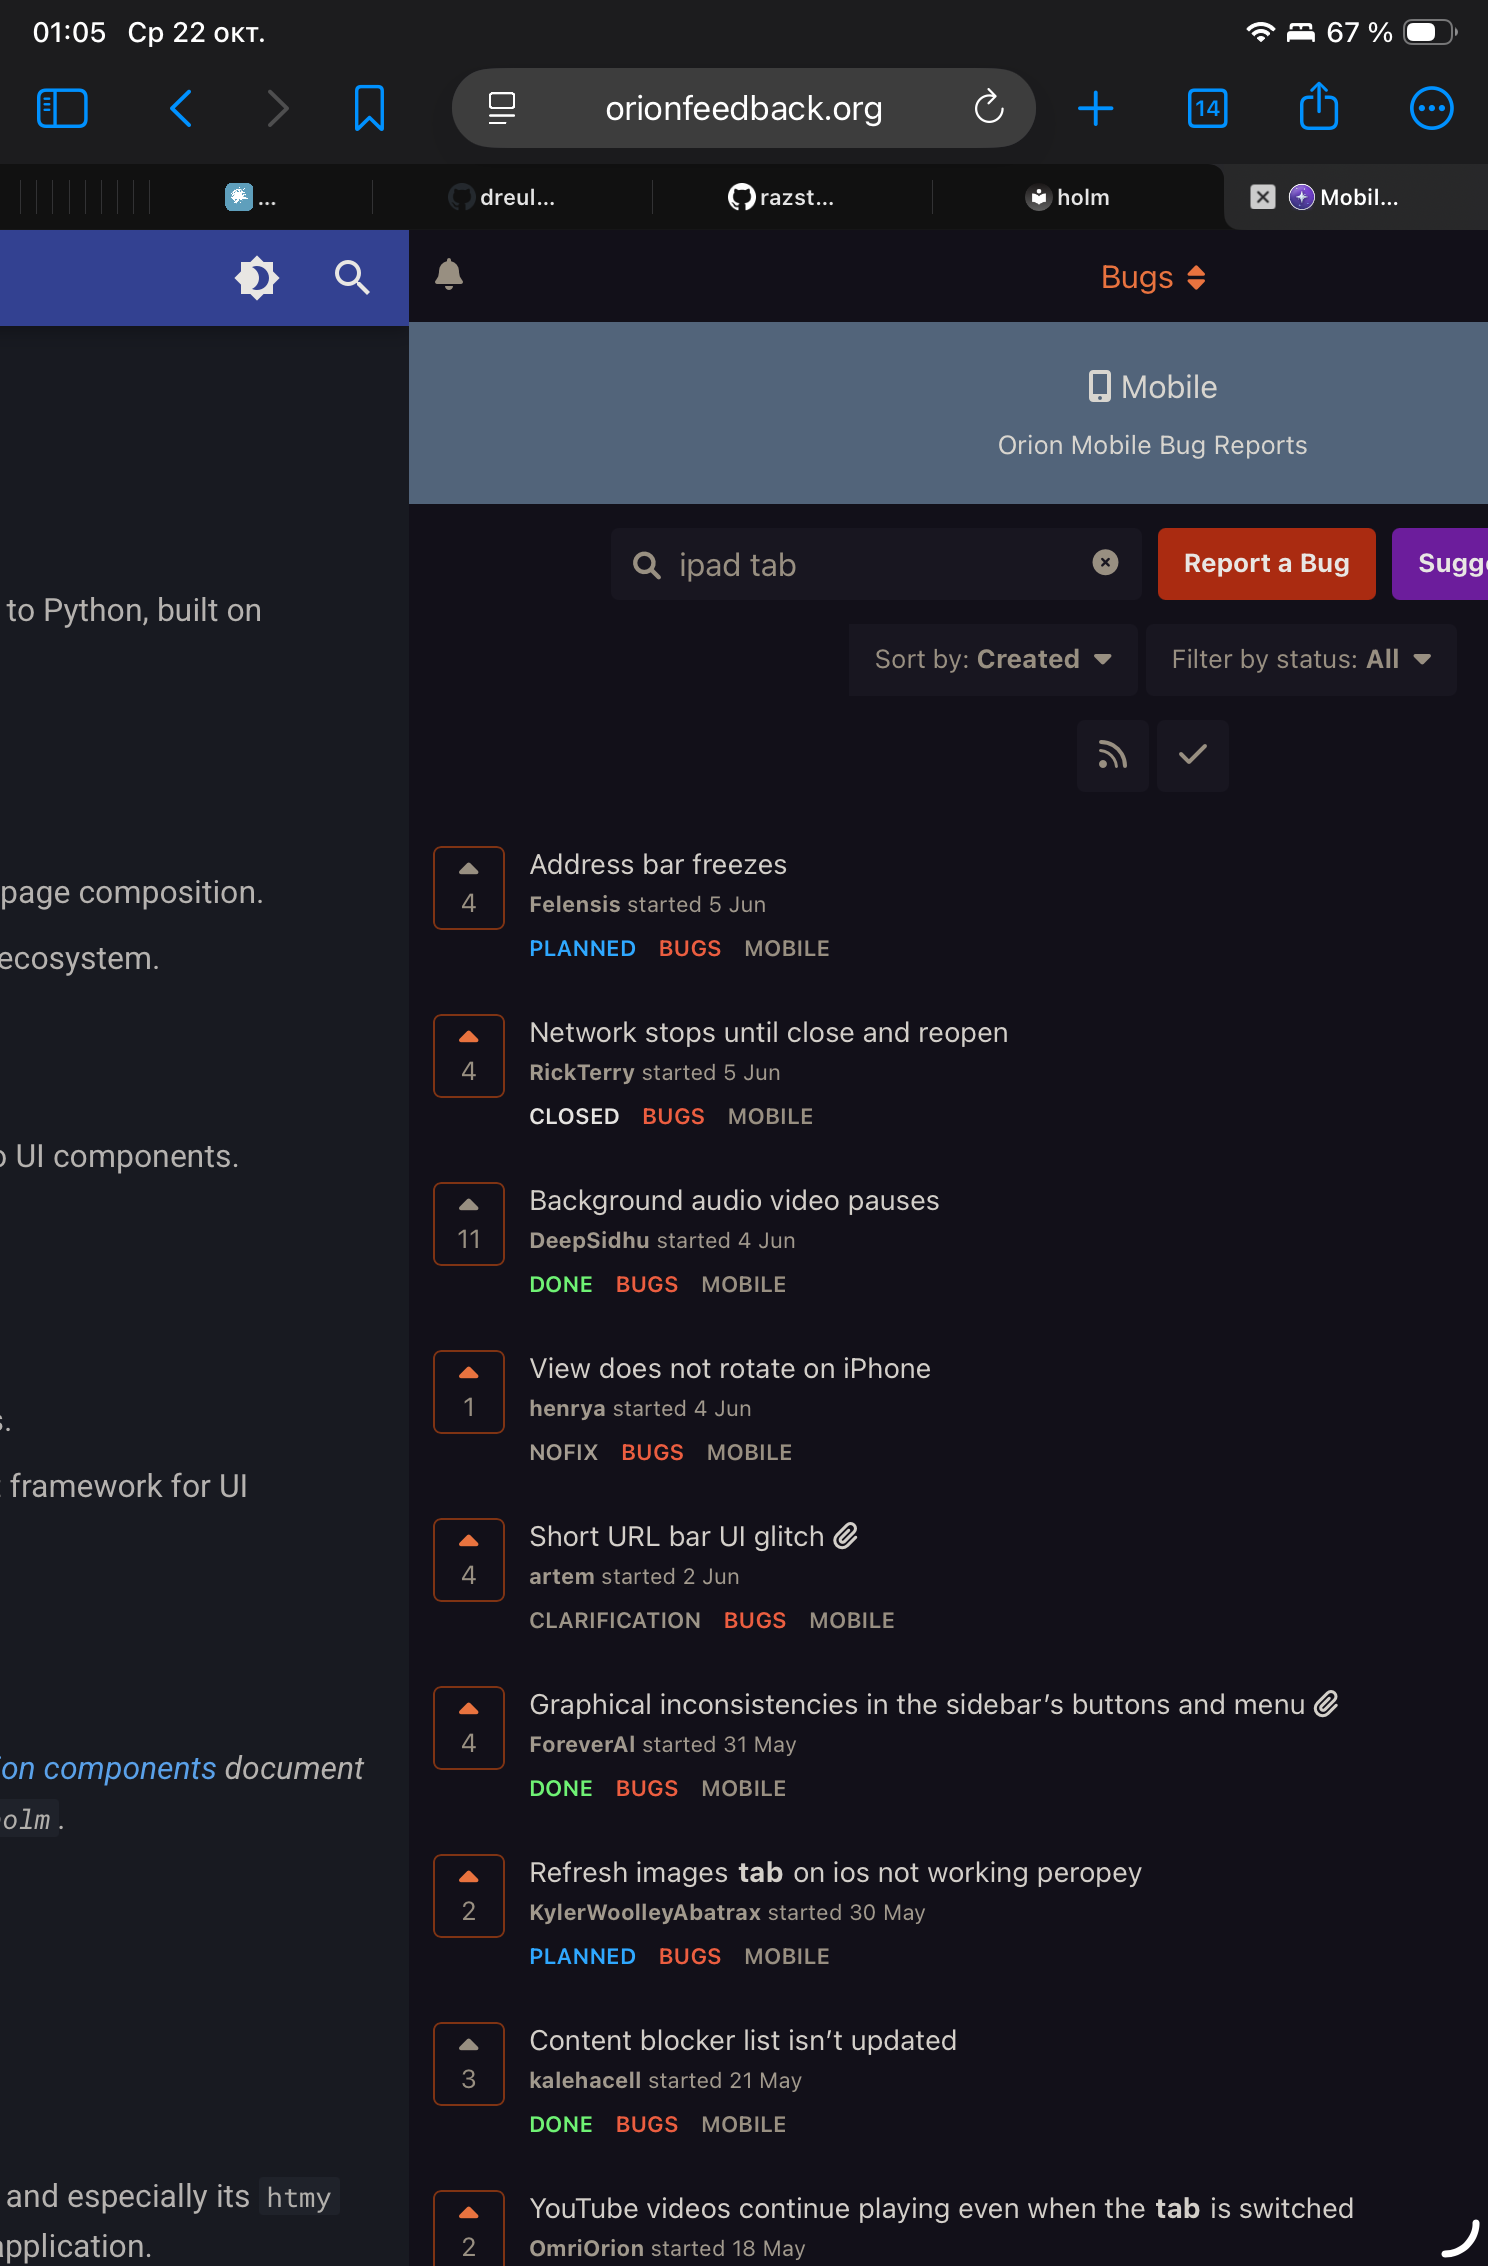Open the bookmarks icon in toolbar

(x=369, y=108)
